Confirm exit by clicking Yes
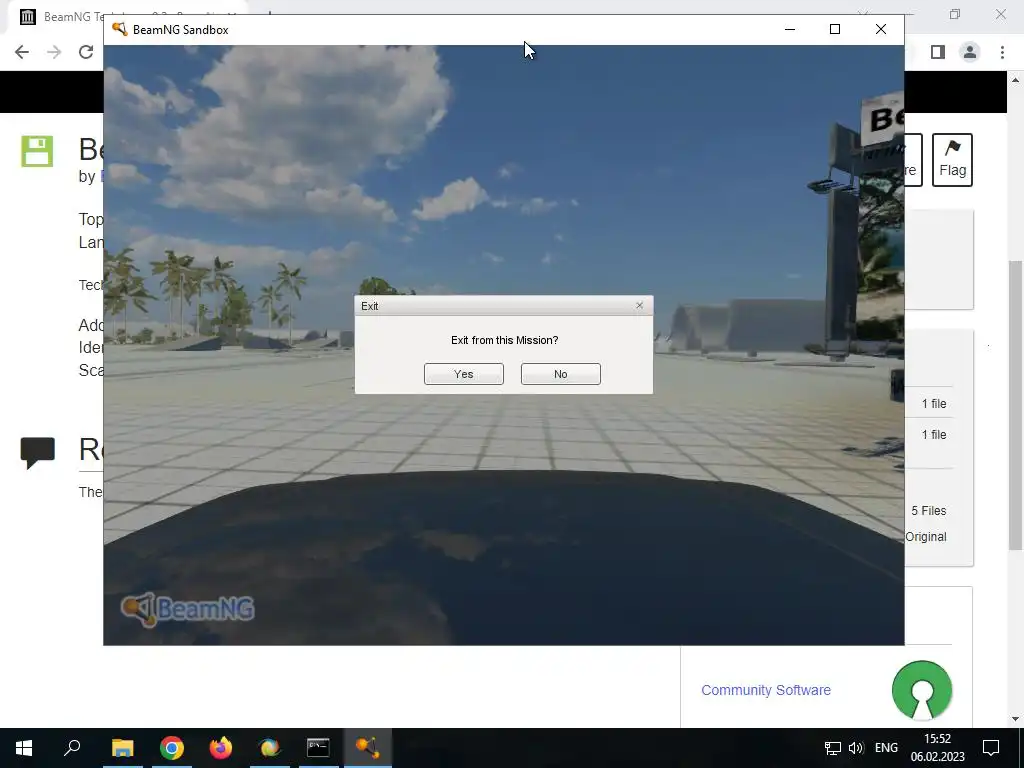 [x=464, y=374]
